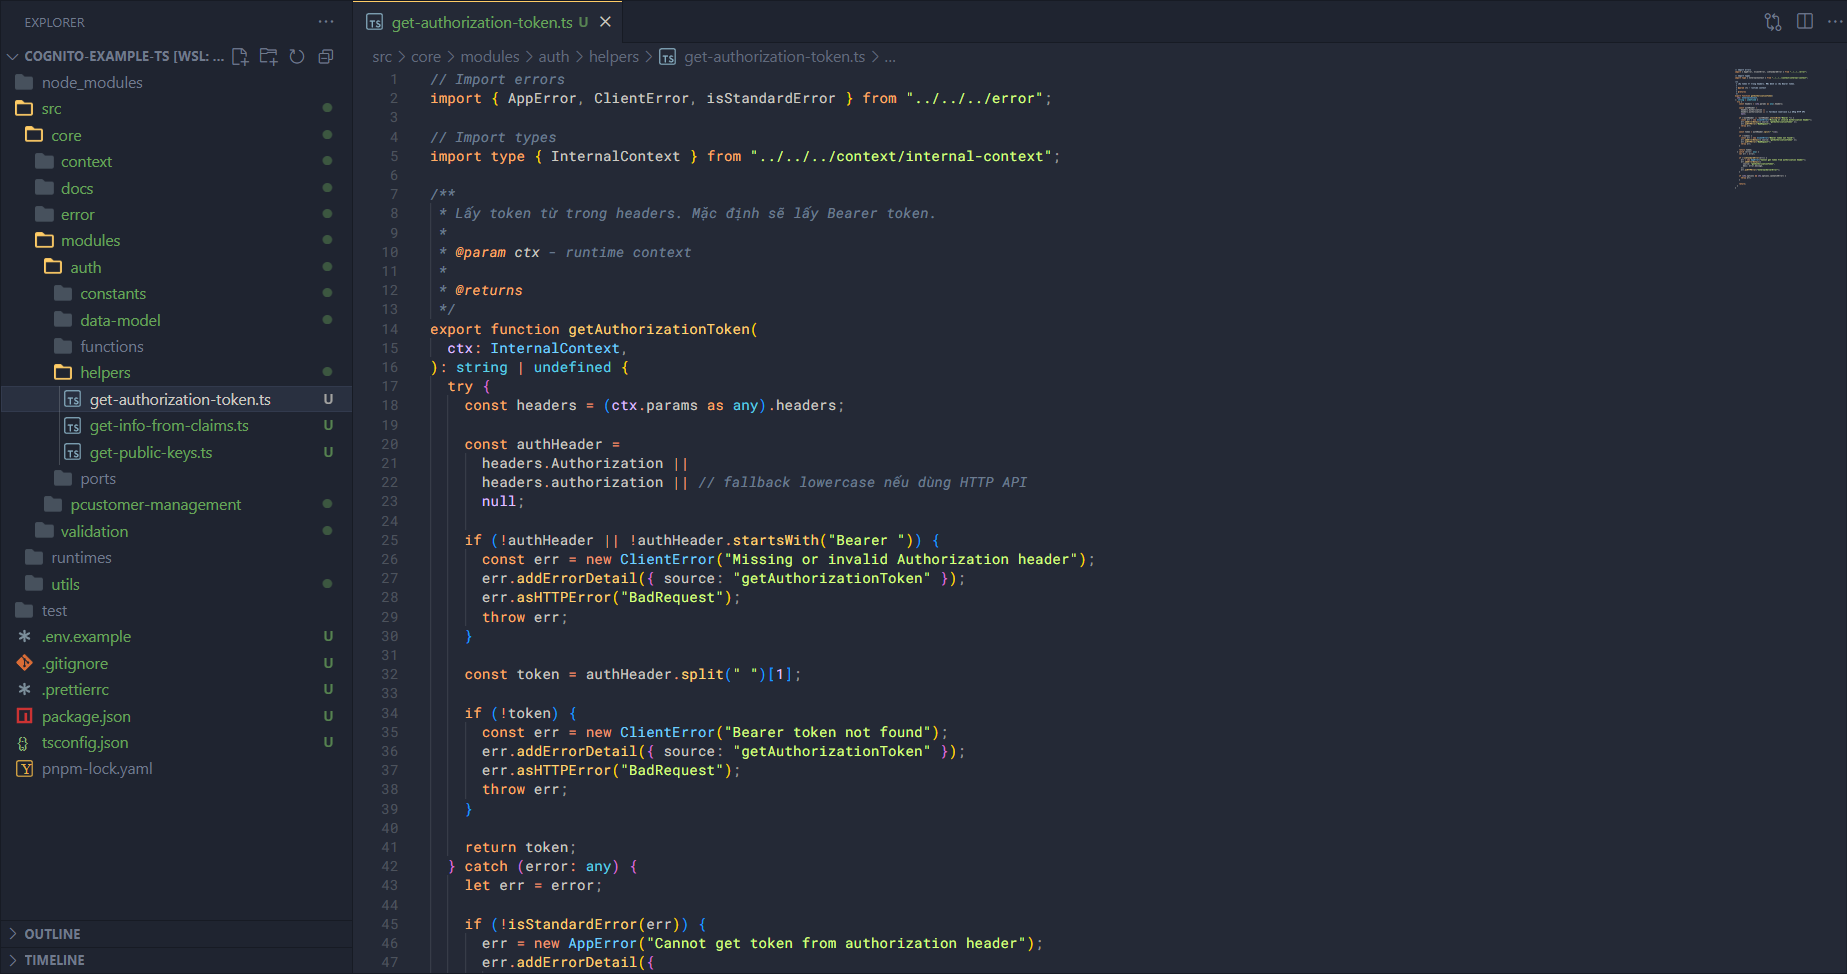Open get-public-keys.ts in the explorer

coord(151,453)
